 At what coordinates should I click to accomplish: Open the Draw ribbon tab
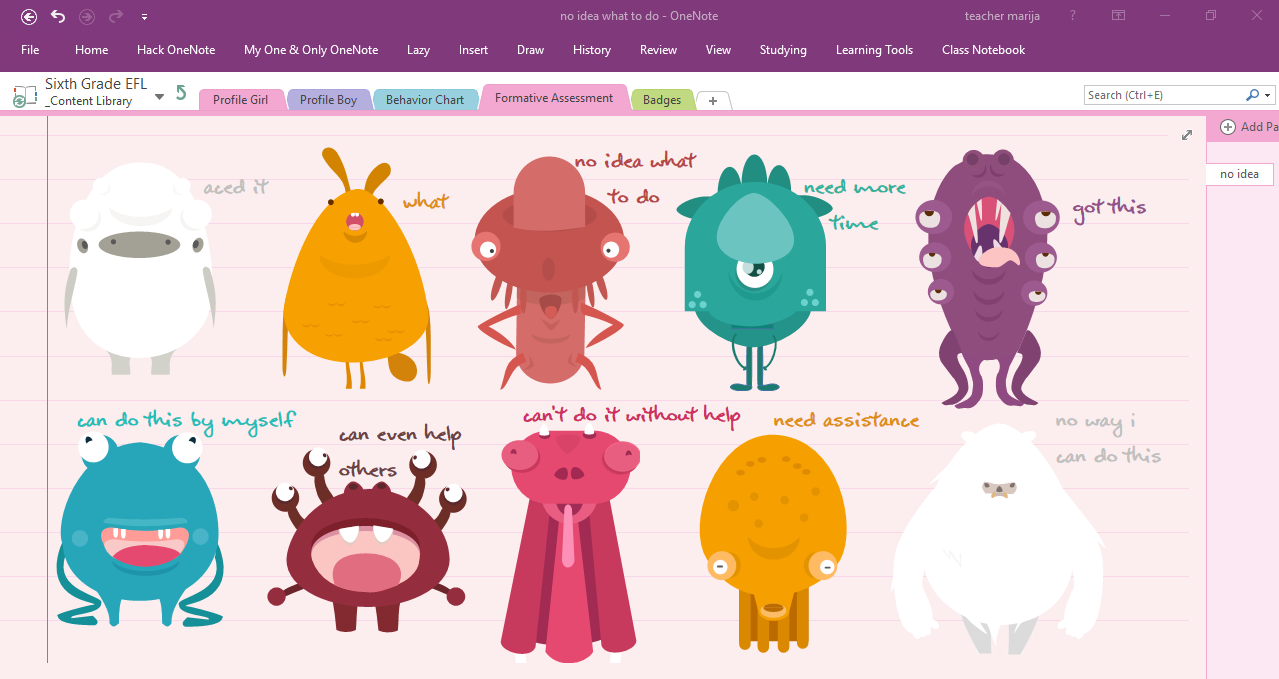(x=530, y=50)
